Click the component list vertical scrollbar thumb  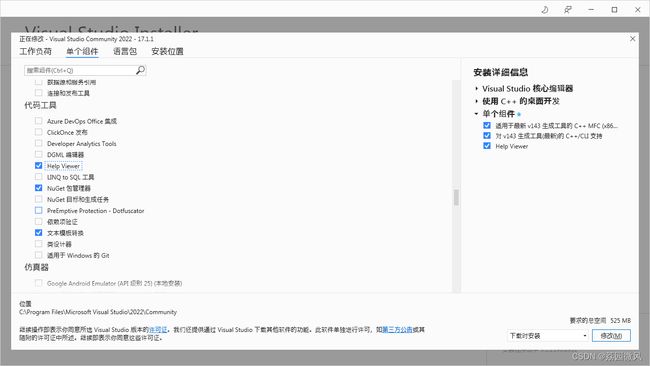456,198
